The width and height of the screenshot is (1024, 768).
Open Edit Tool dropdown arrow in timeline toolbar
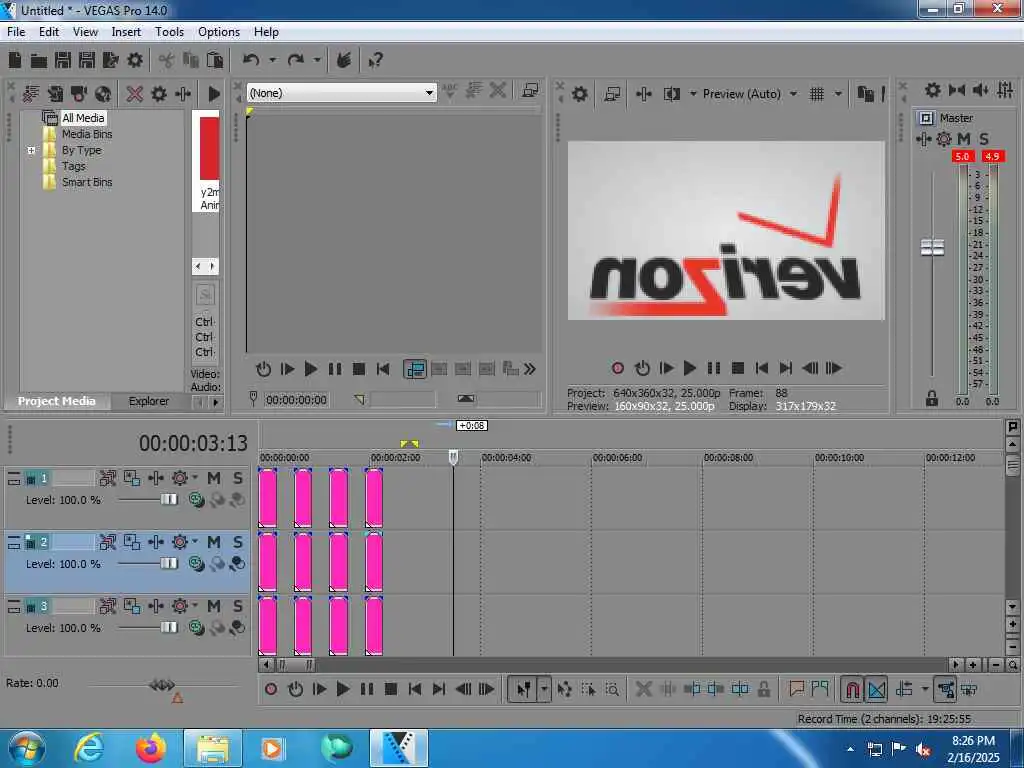[543, 689]
